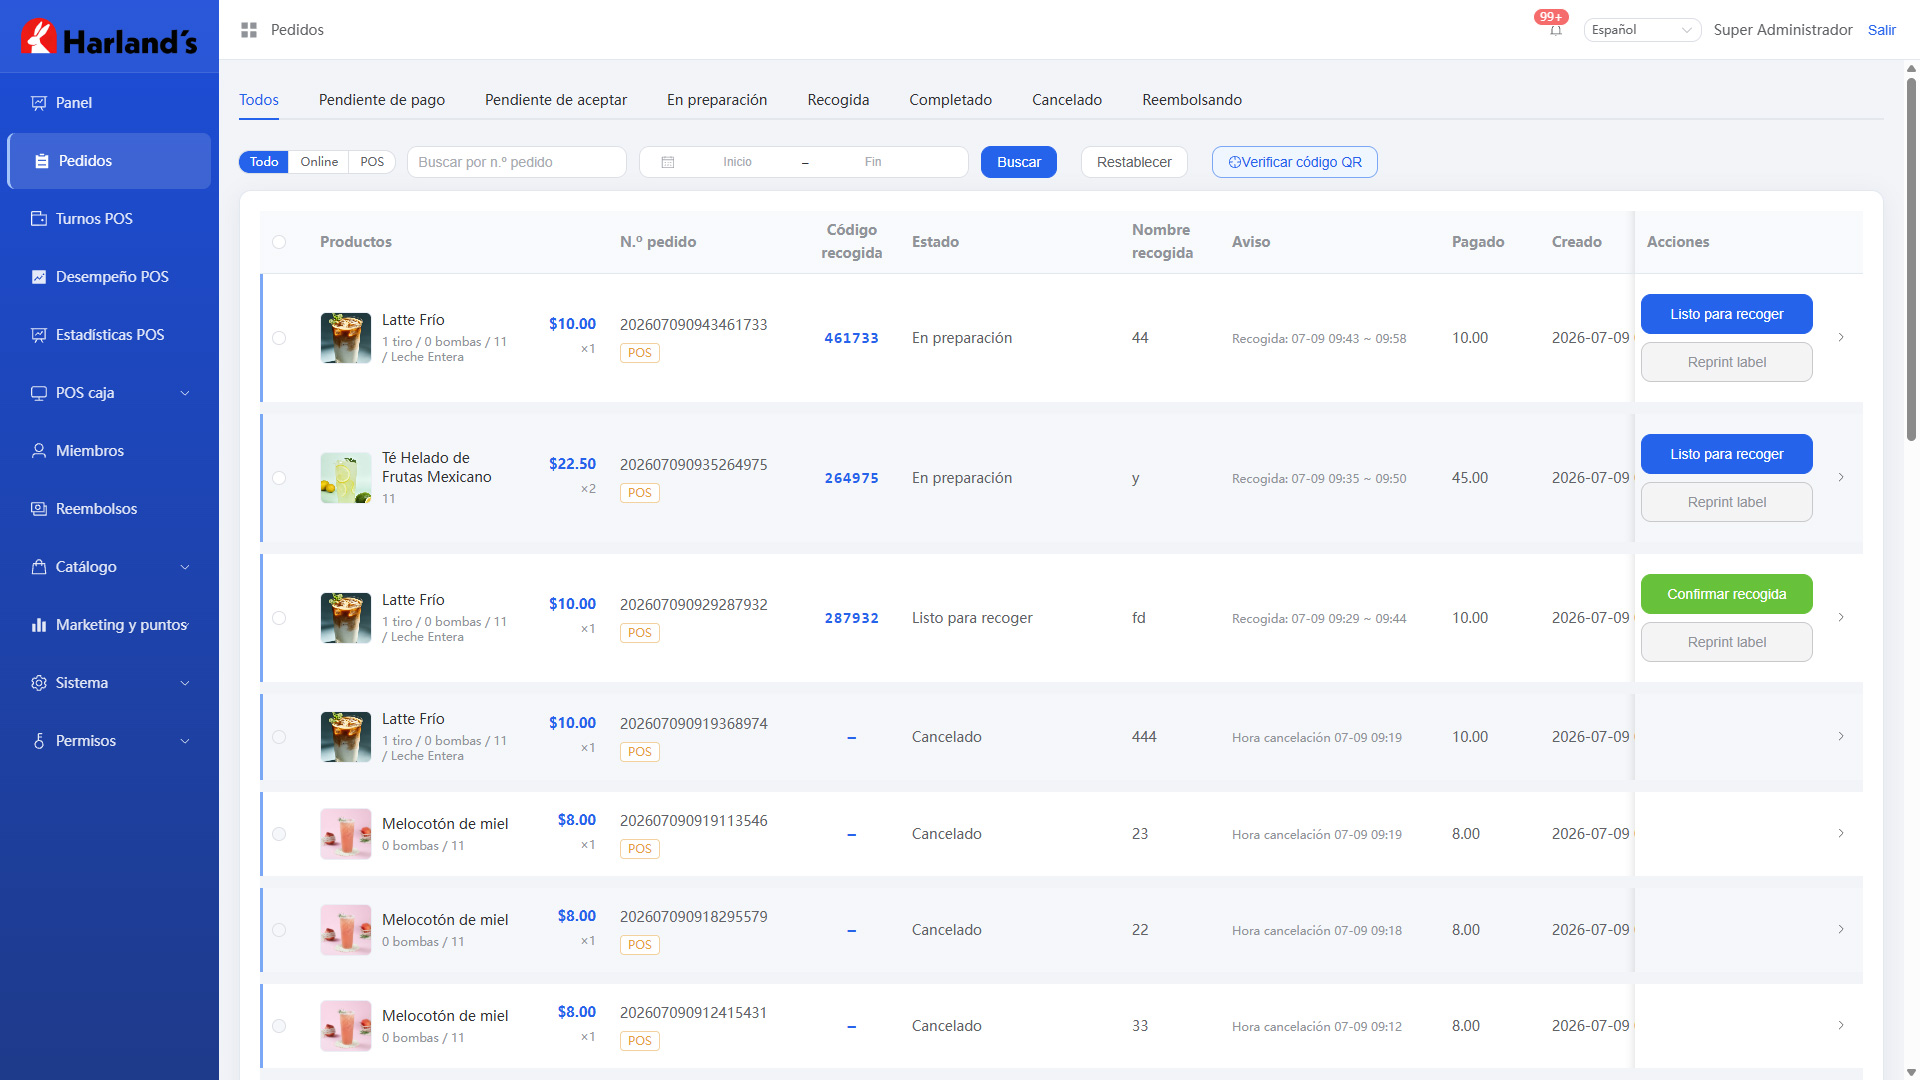1920x1080 pixels.
Task: Expand row arrow for order 202607090919113546
Action: pos(1841,834)
